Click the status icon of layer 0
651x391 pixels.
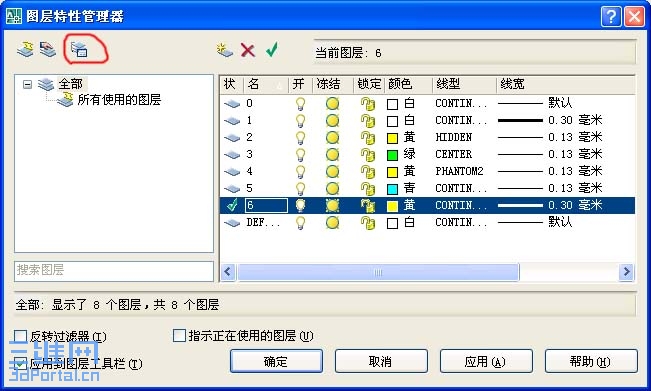(x=232, y=103)
